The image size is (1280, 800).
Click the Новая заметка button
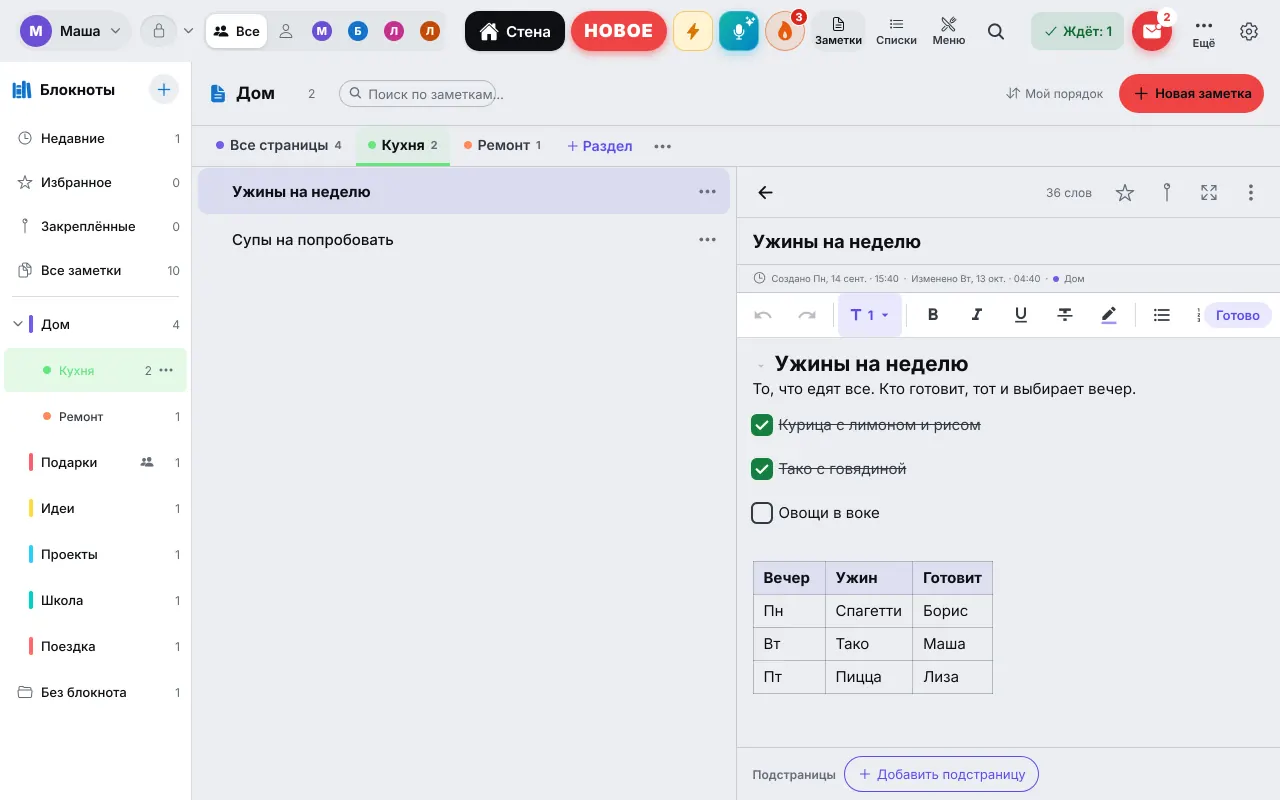(1191, 93)
